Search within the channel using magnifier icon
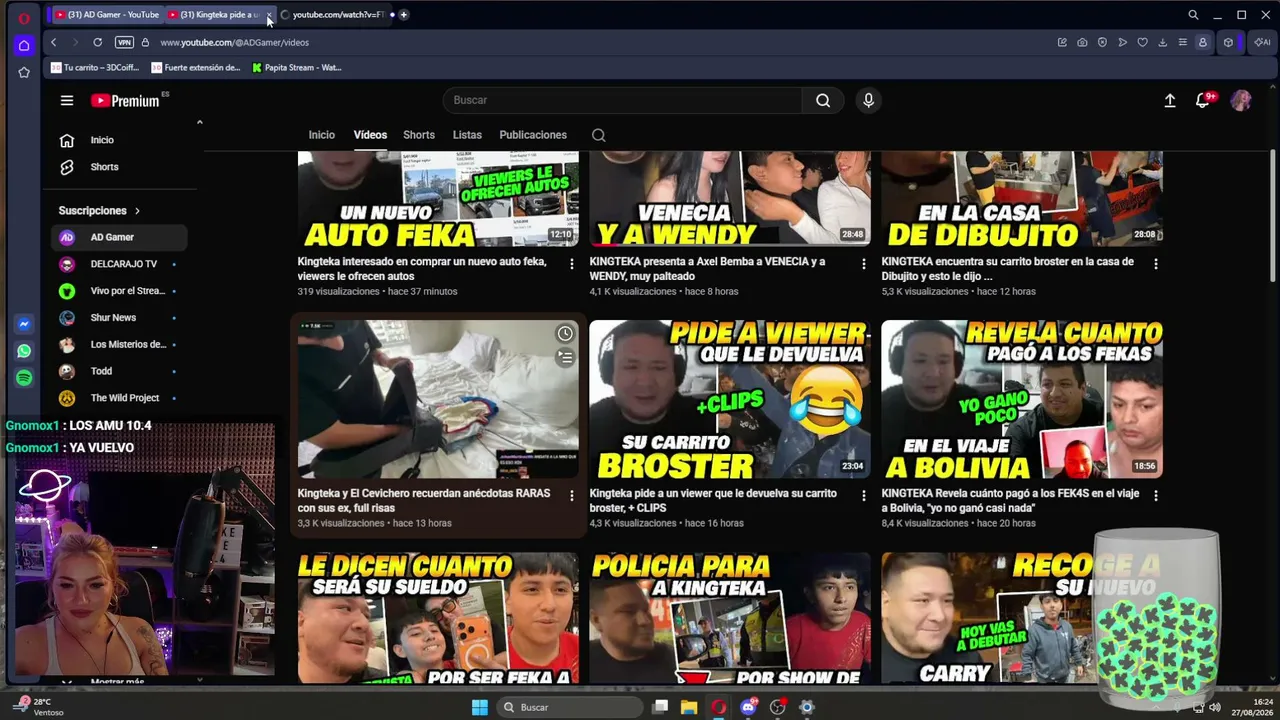This screenshot has width=1280, height=720. pyautogui.click(x=599, y=135)
